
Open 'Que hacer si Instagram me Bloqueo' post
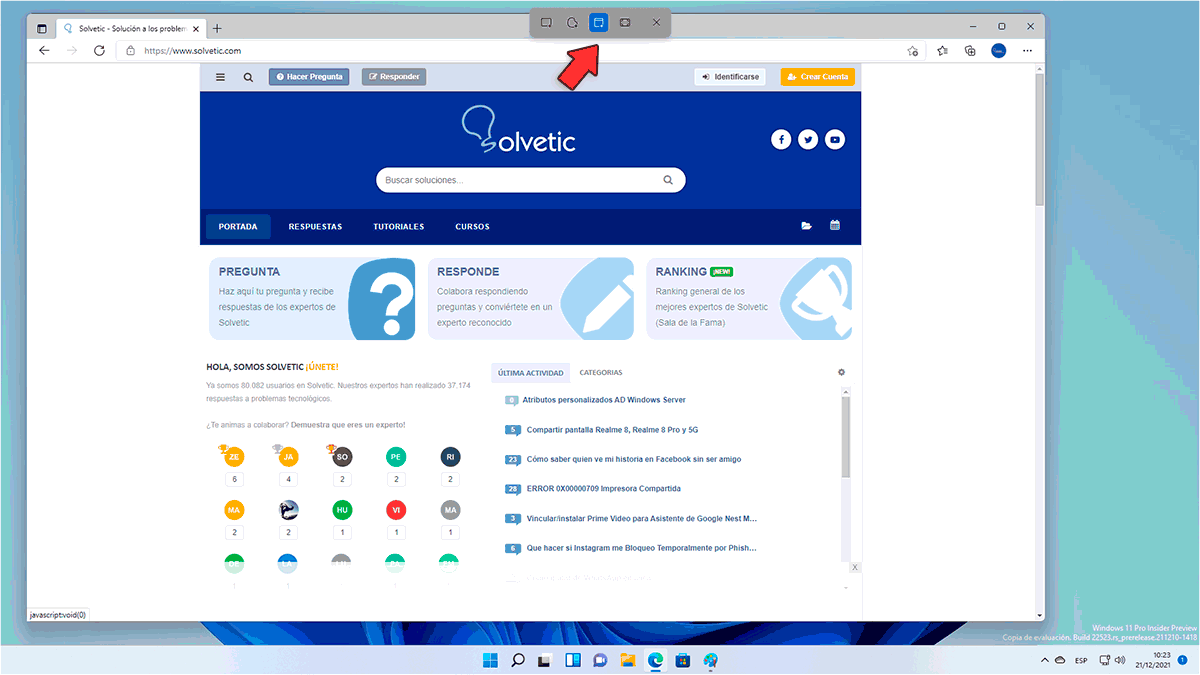(642, 549)
